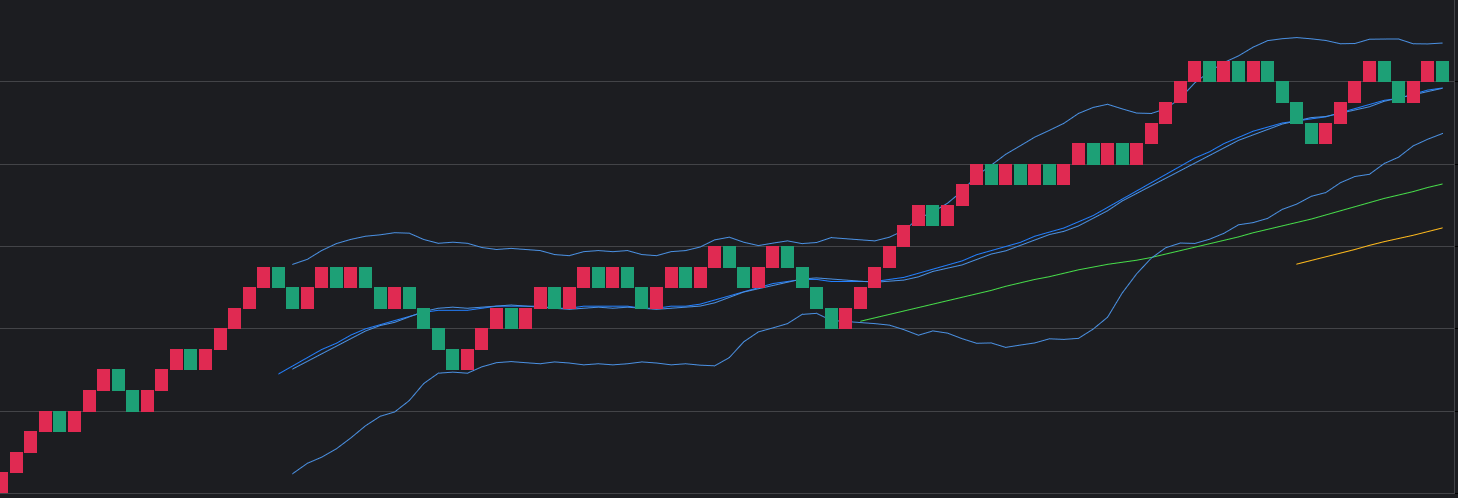
Task: Select the last green brick at far right
Action: pos(1442,71)
